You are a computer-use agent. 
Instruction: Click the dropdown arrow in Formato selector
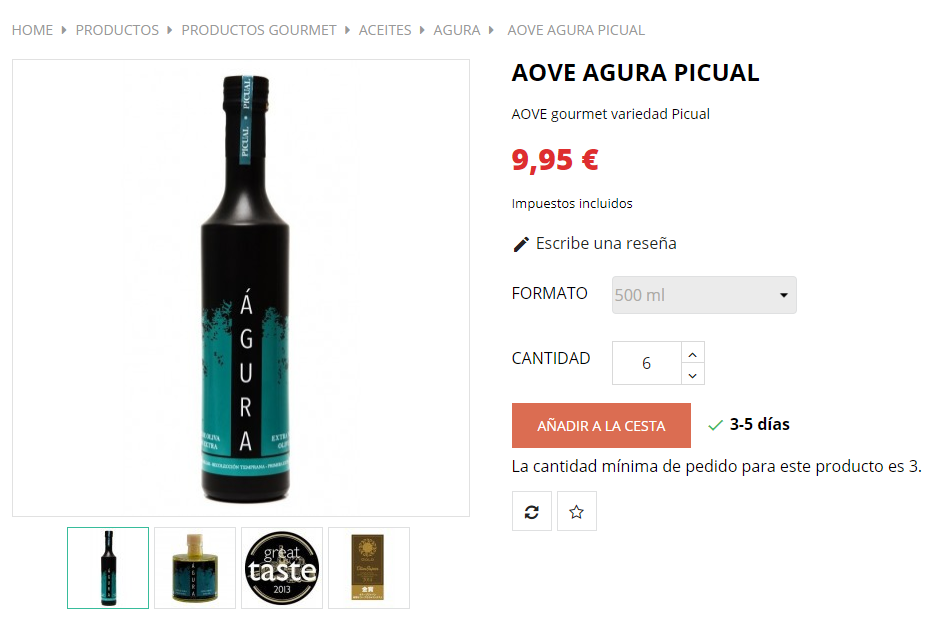[783, 295]
